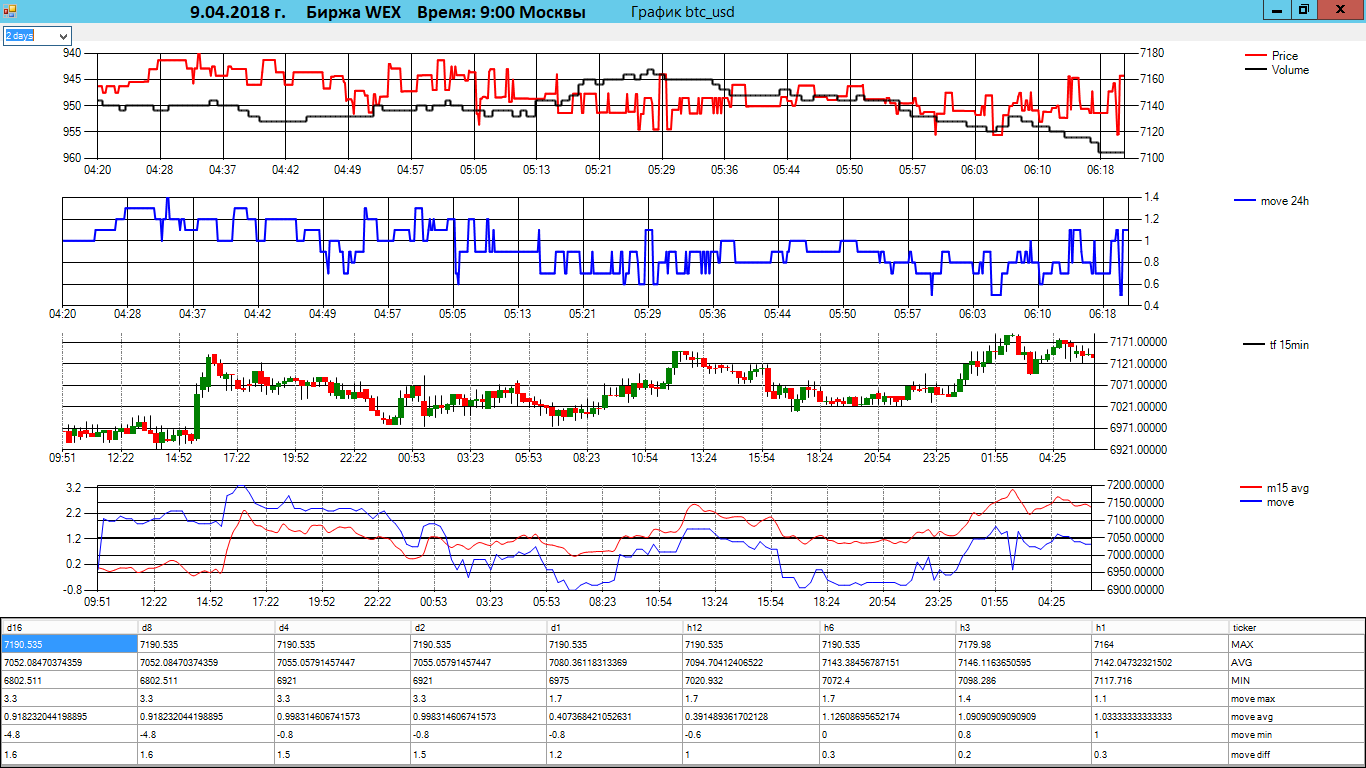The height and width of the screenshot is (768, 1366).
Task: Select the h3 move max cell 1.4
Action: (x=1023, y=699)
